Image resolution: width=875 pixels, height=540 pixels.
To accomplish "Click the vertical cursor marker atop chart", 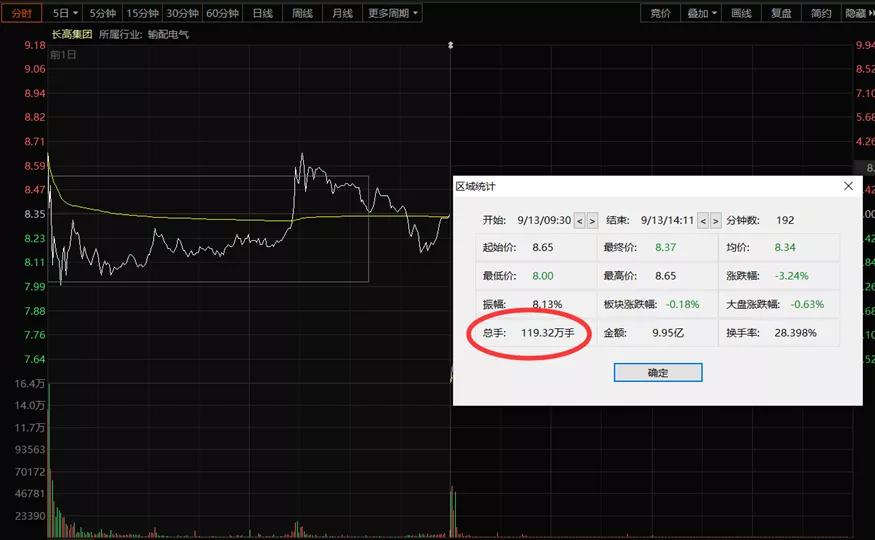I will [x=450, y=45].
